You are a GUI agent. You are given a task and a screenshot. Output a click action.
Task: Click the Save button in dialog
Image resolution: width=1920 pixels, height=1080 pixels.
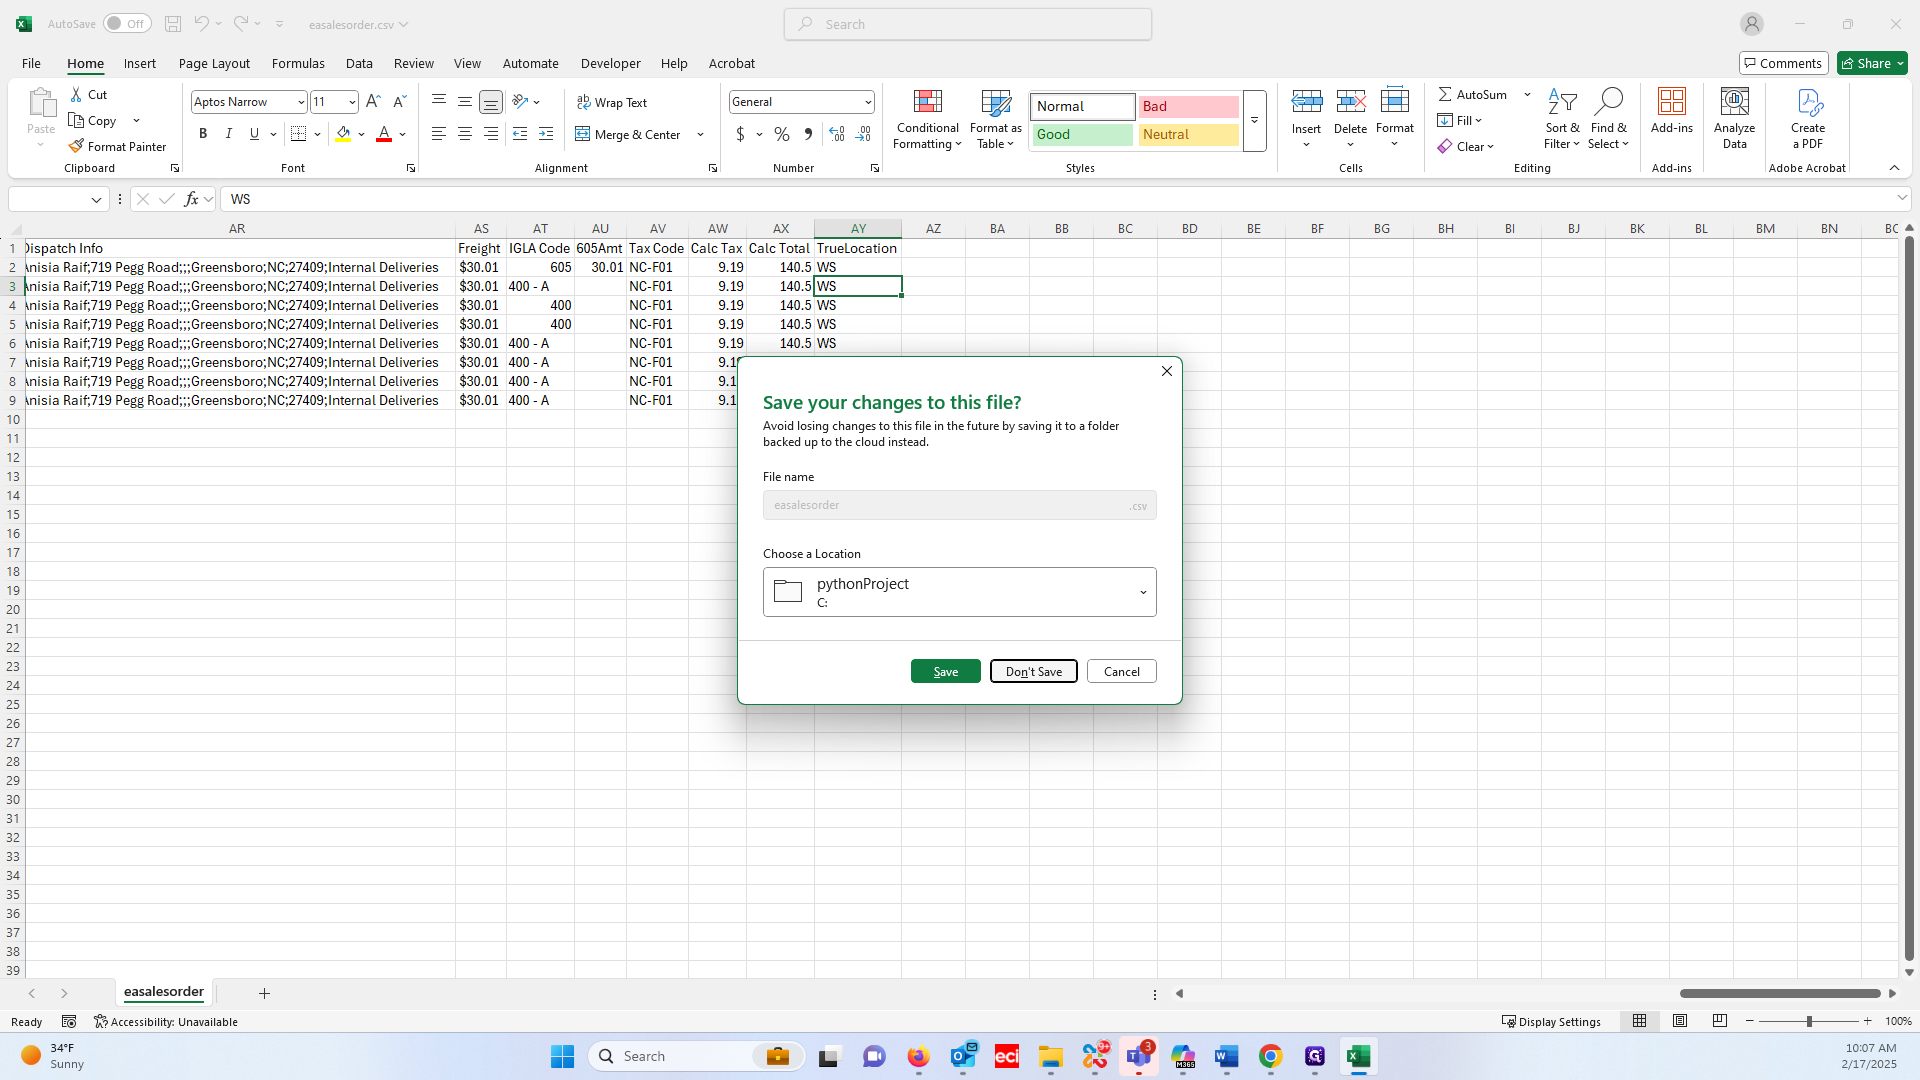click(946, 671)
